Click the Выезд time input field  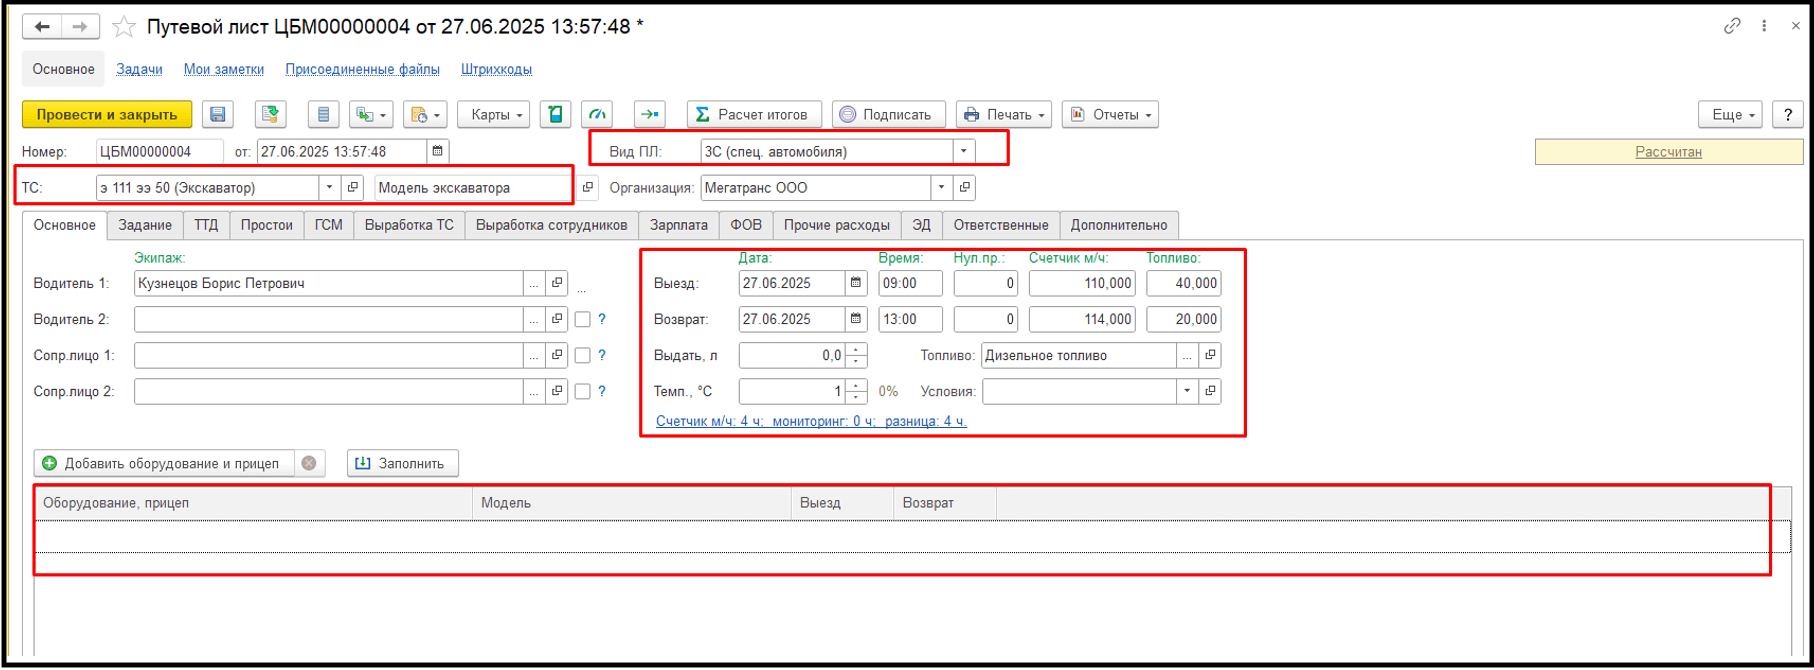909,284
